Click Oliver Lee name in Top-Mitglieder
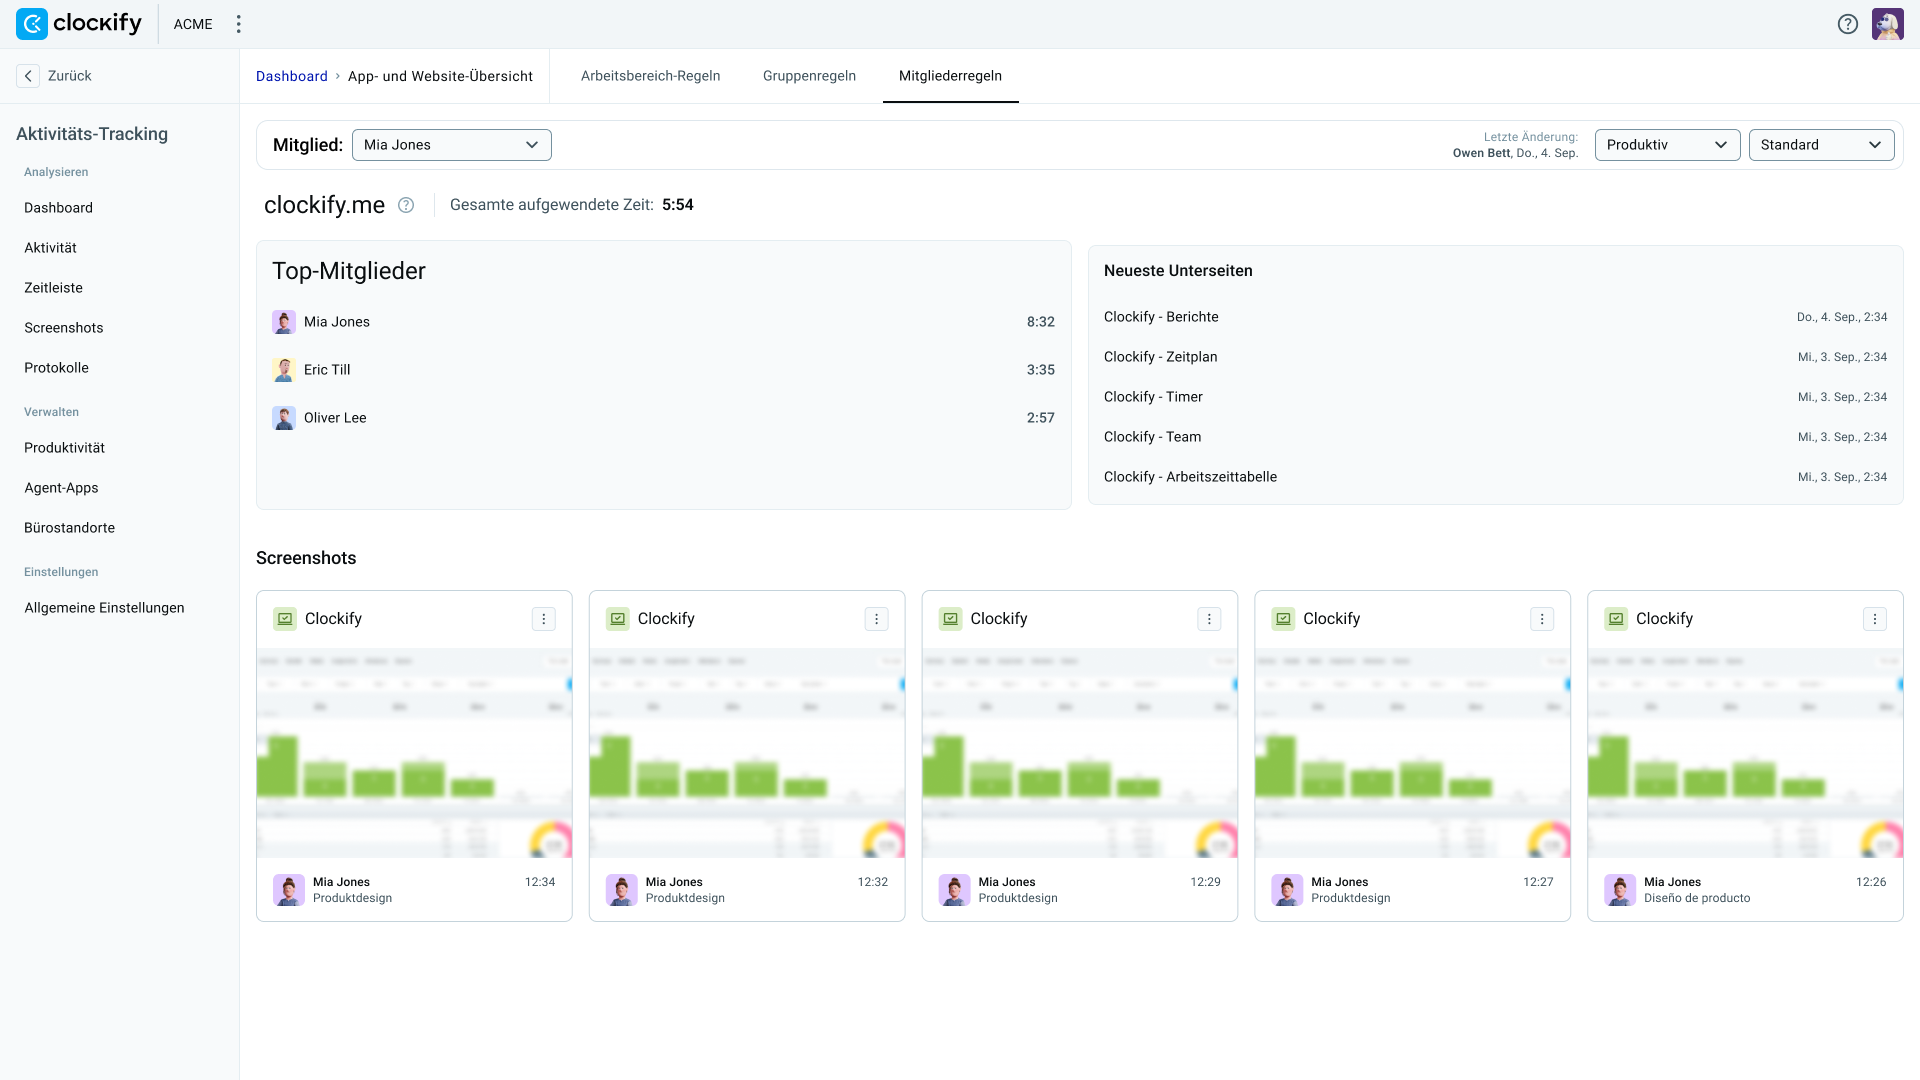This screenshot has width=1920, height=1080. [335, 418]
